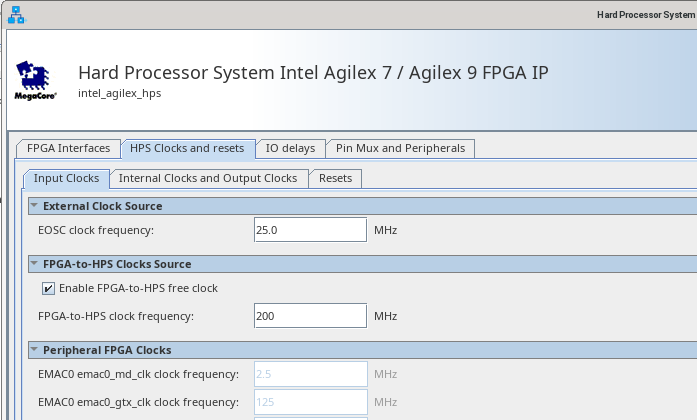This screenshot has height=420, width=697.
Task: Open Internal Clocks and Output Clocks tab
Action: 208,178
